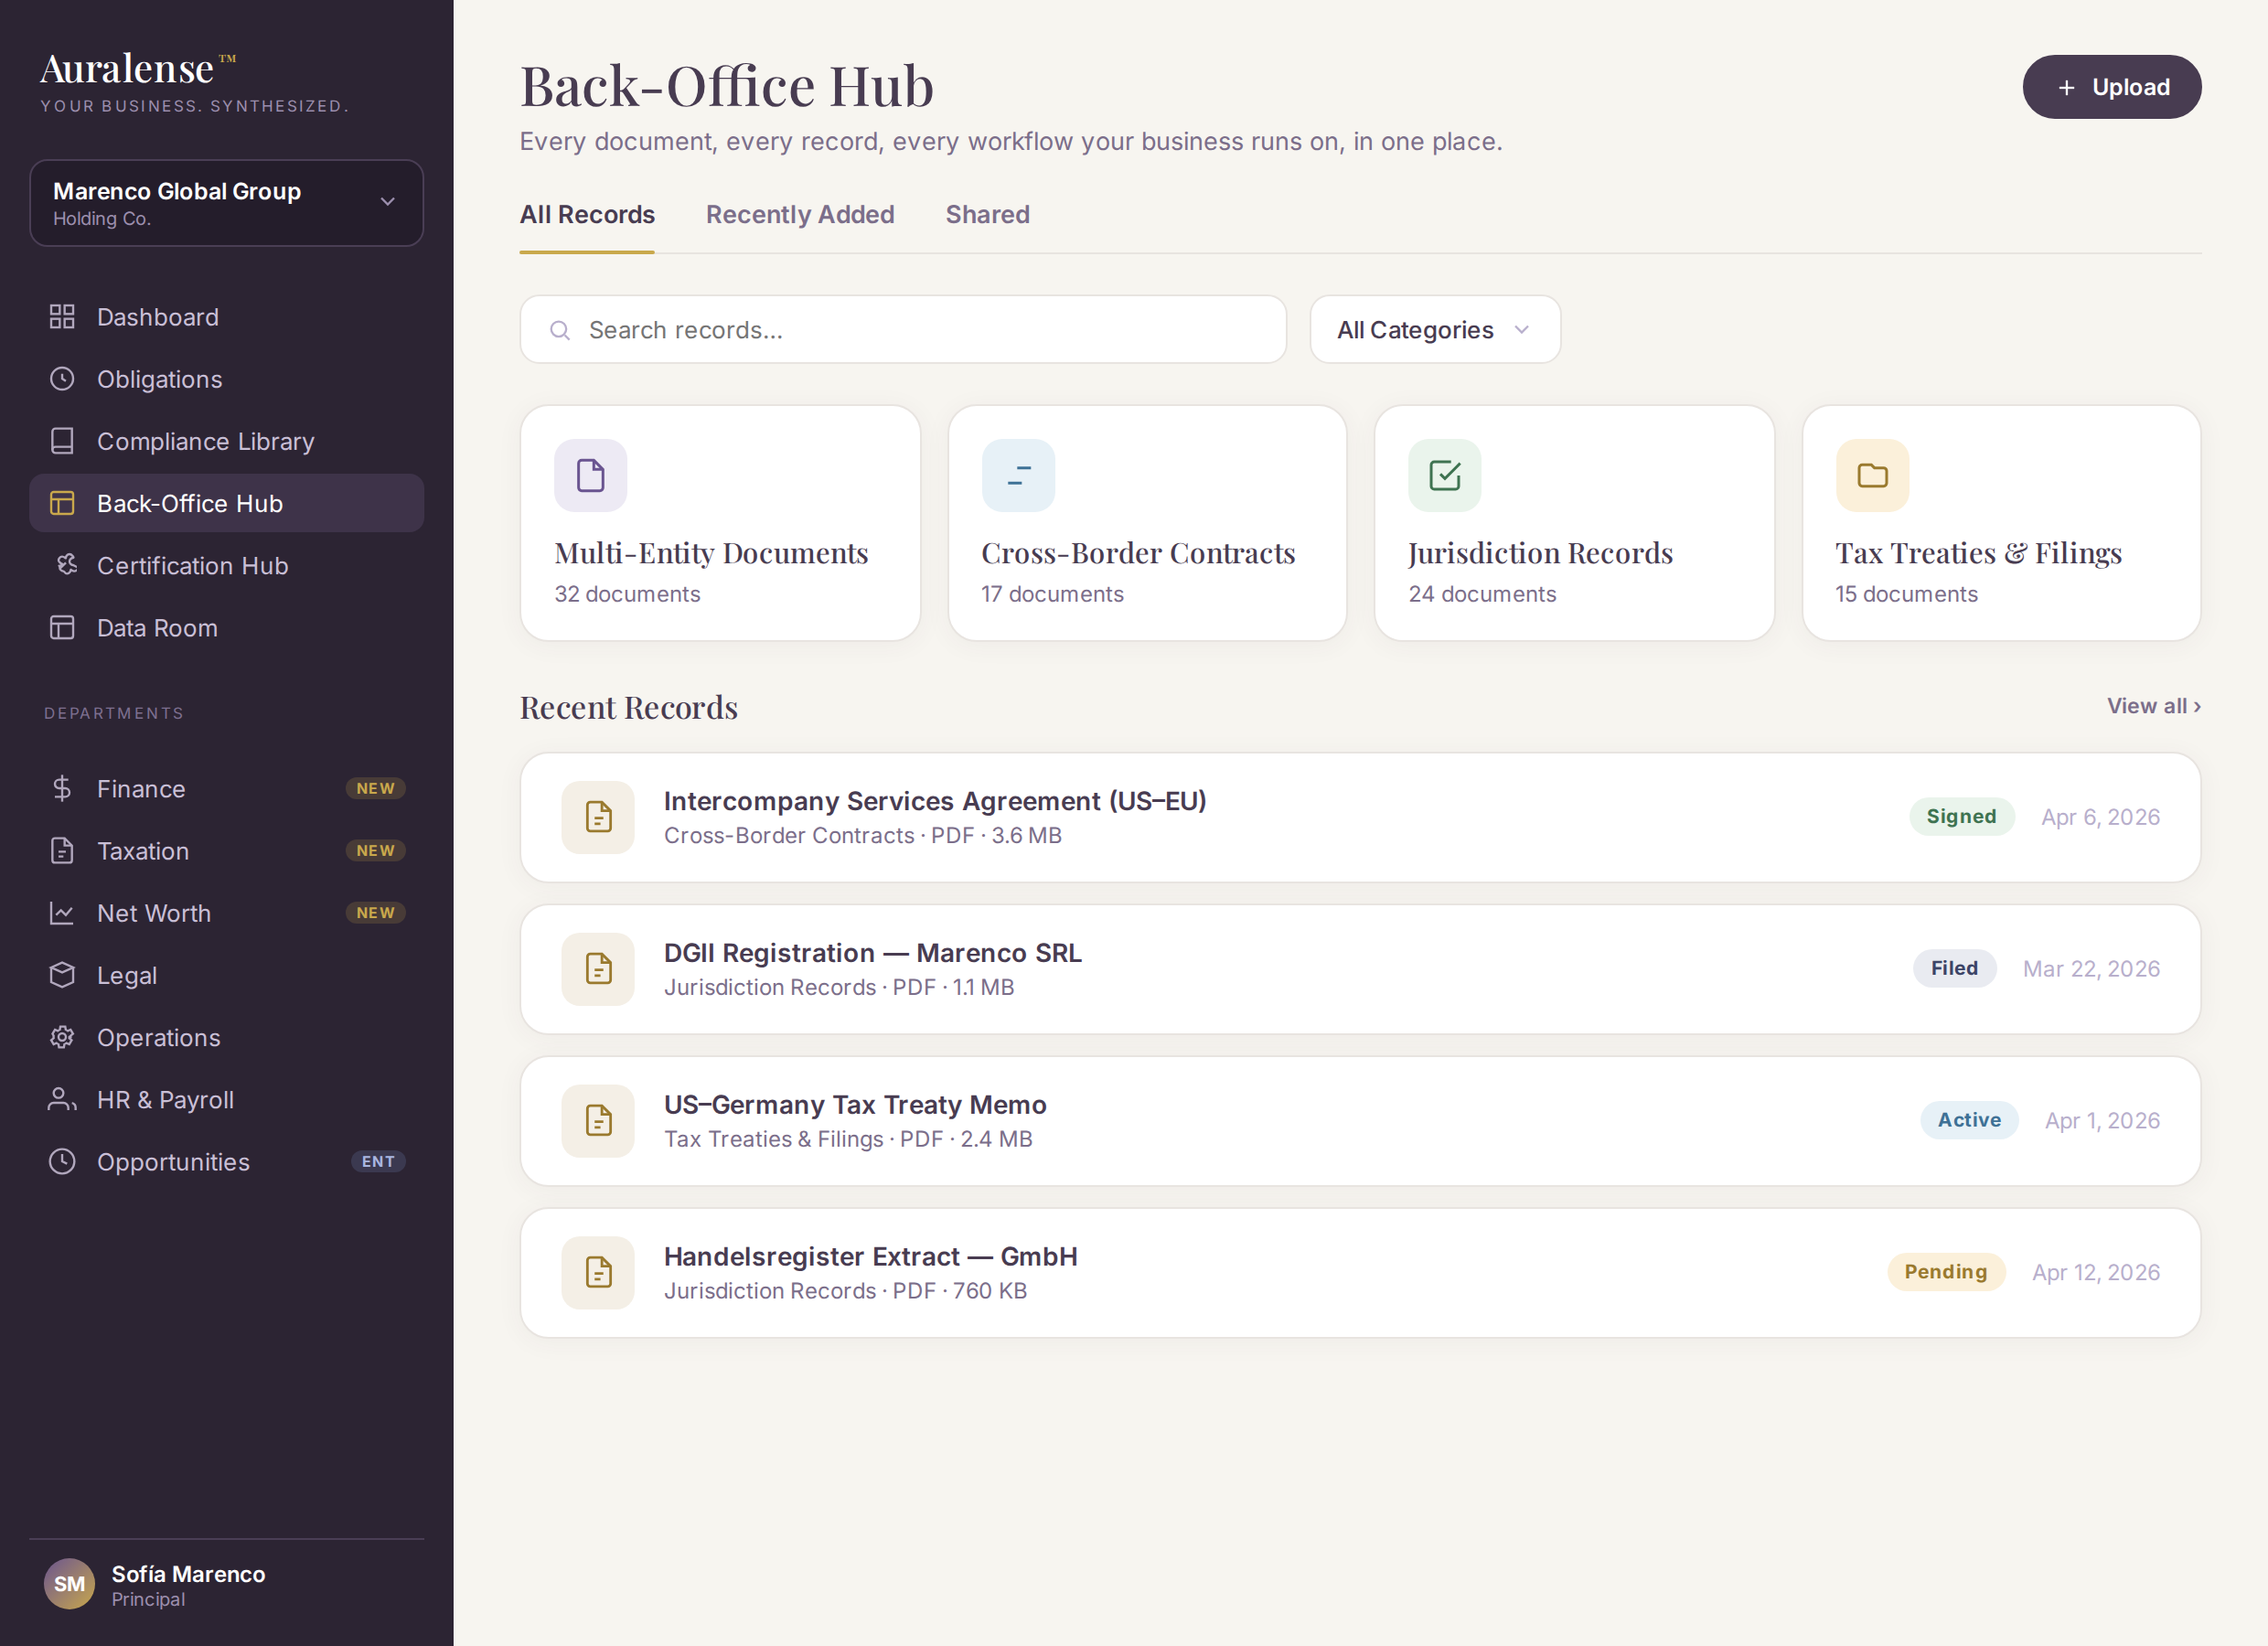Click the Net Worth chart icon
Viewport: 2268px width, 1646px height.
click(62, 913)
